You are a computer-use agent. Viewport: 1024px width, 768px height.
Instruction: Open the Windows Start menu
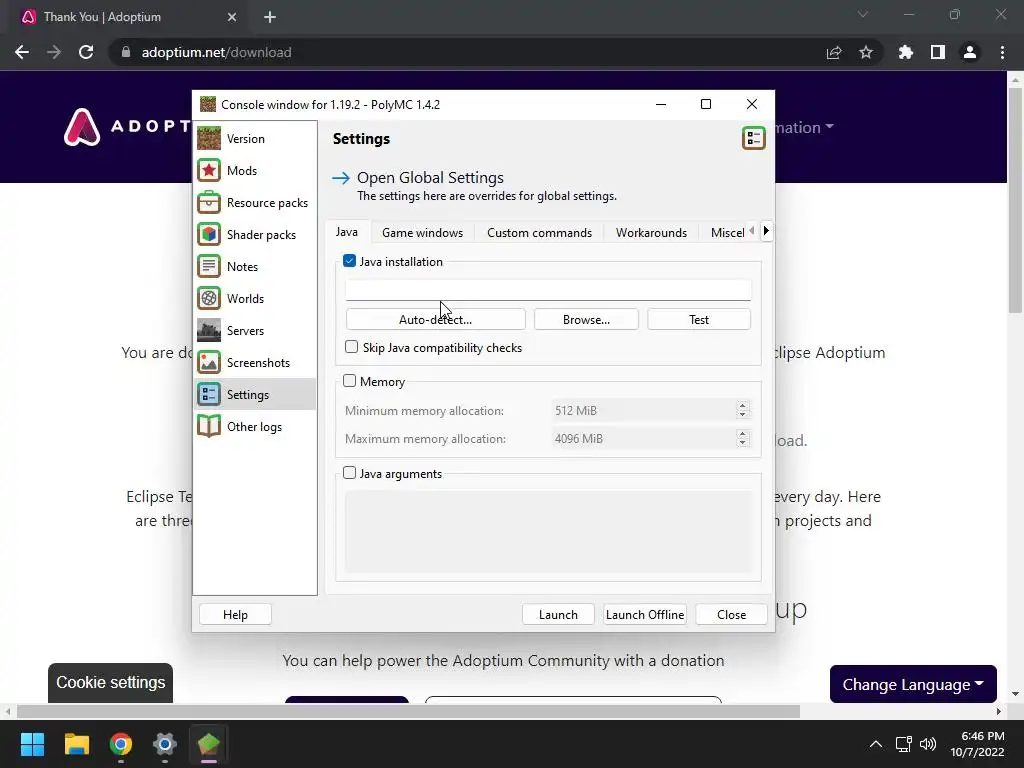coord(32,744)
